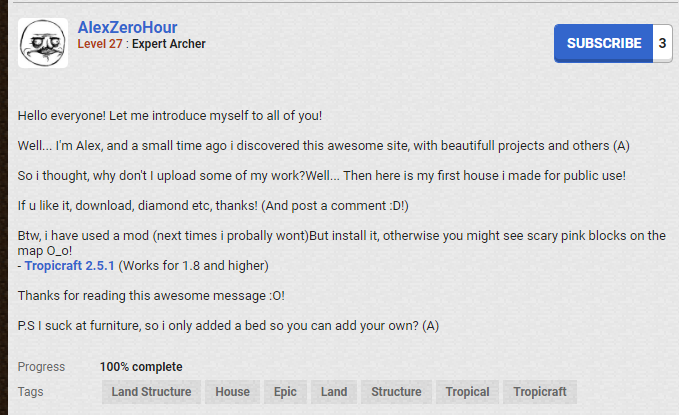679x415 pixels.
Task: Select the Structure tag
Action: pos(396,392)
